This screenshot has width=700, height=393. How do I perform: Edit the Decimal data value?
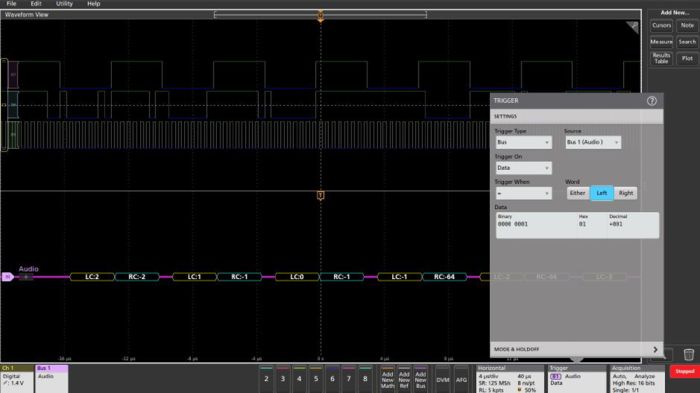coord(616,224)
